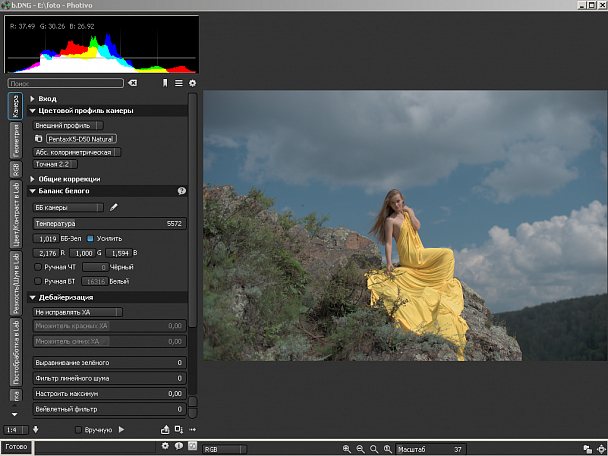608x456 pixels.
Task: Collapse the Дебайеризация section
Action: click(x=33, y=297)
